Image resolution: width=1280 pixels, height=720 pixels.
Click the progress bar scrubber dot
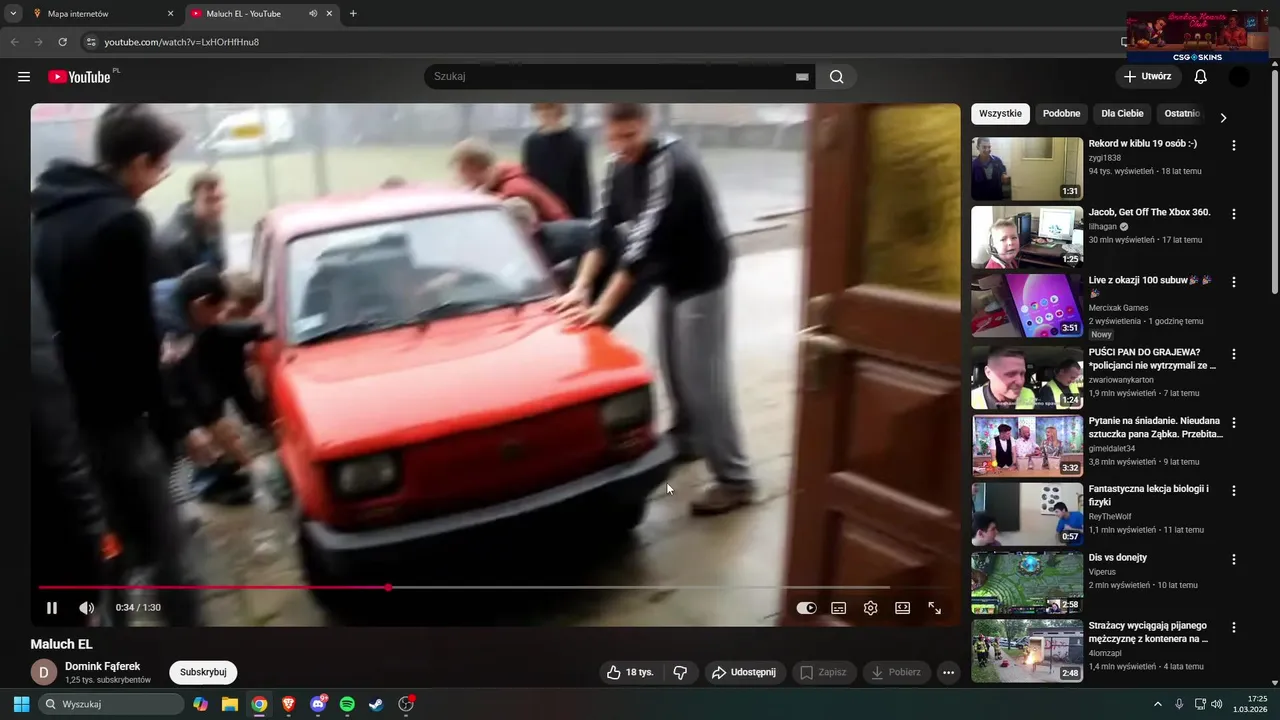[388, 587]
